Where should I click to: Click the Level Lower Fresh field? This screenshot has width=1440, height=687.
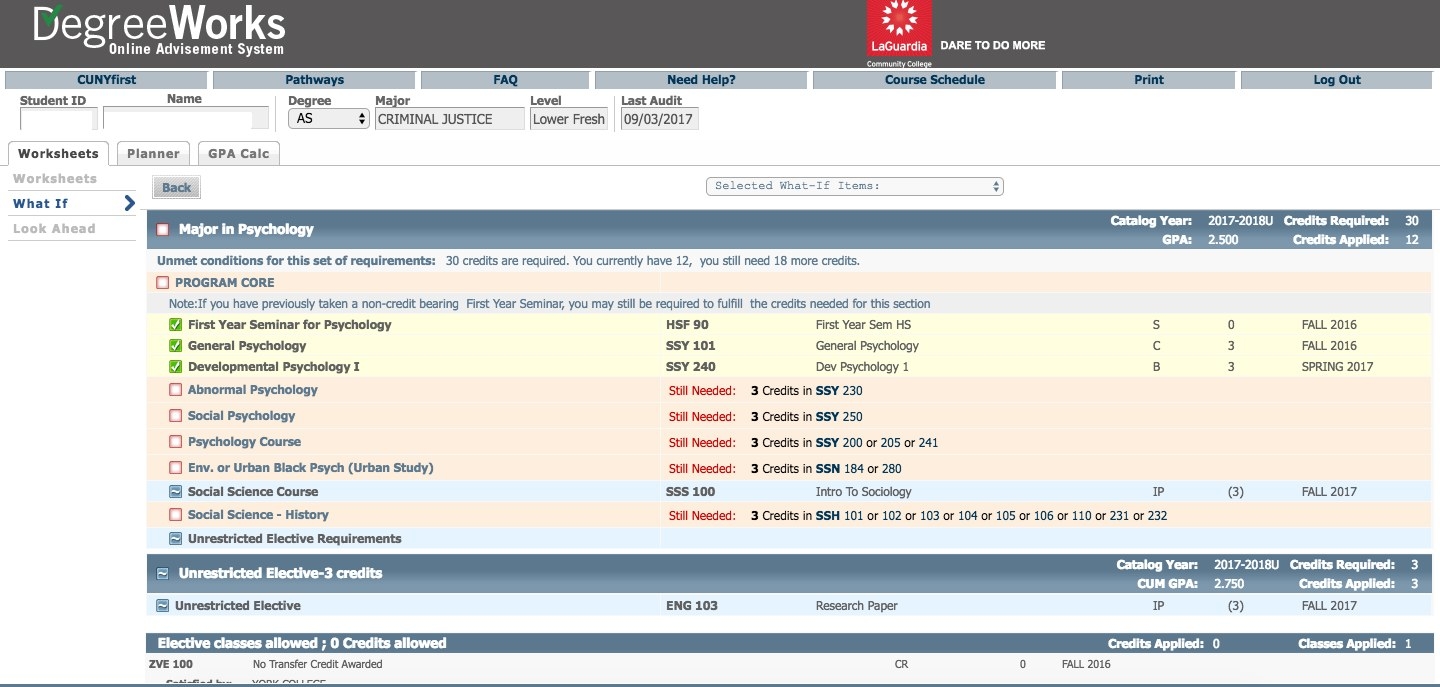[x=569, y=119]
